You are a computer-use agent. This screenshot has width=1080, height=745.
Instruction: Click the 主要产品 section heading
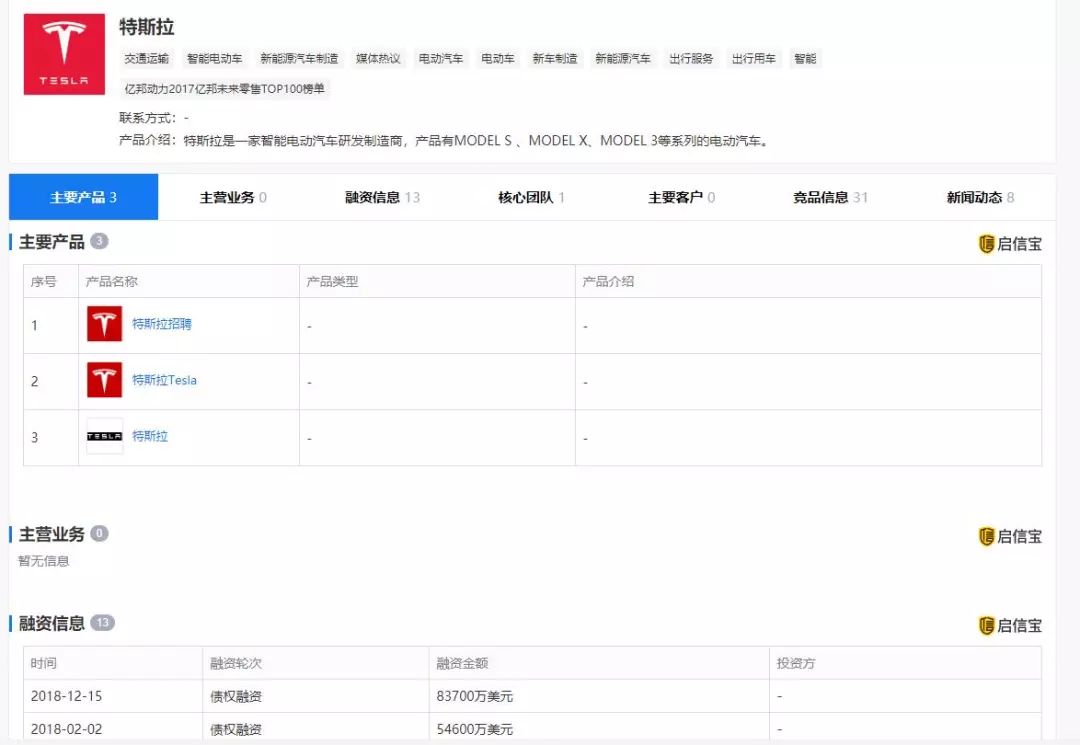point(52,242)
